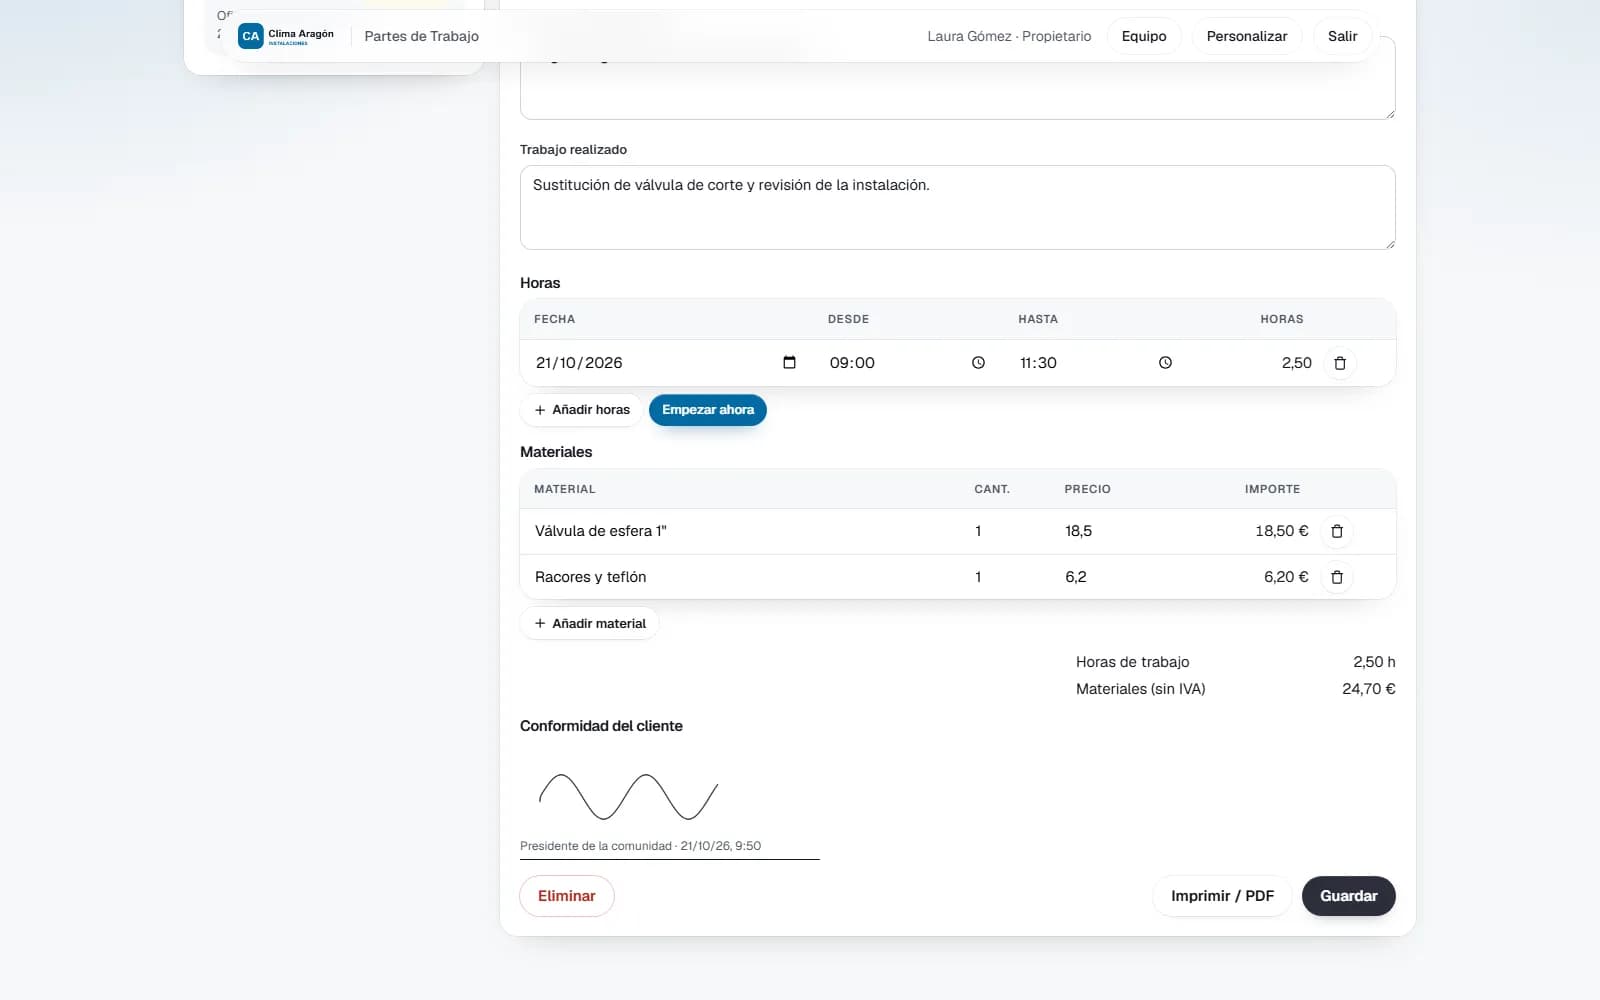This screenshot has height=1000, width=1600.
Task: Edit the Hasta time 11:30
Action: [1096, 363]
